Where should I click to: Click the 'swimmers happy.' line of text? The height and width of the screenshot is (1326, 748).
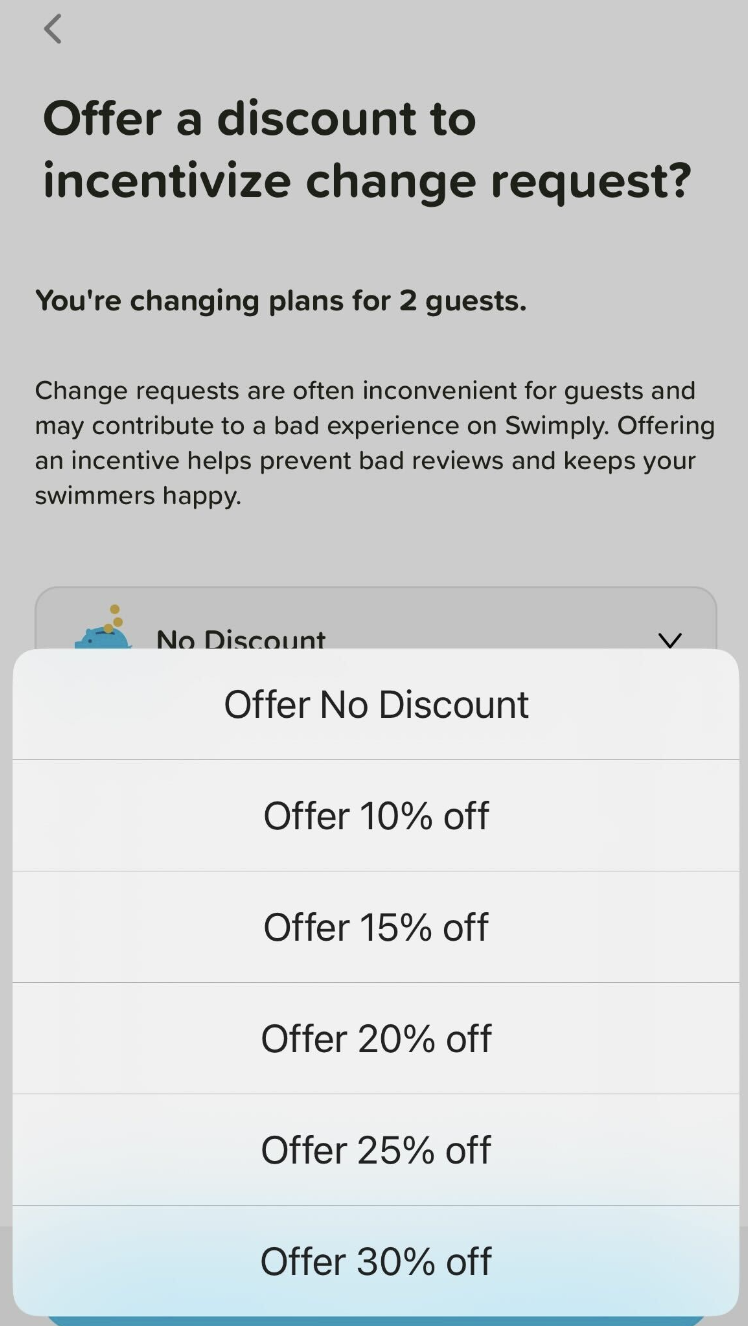(x=138, y=496)
